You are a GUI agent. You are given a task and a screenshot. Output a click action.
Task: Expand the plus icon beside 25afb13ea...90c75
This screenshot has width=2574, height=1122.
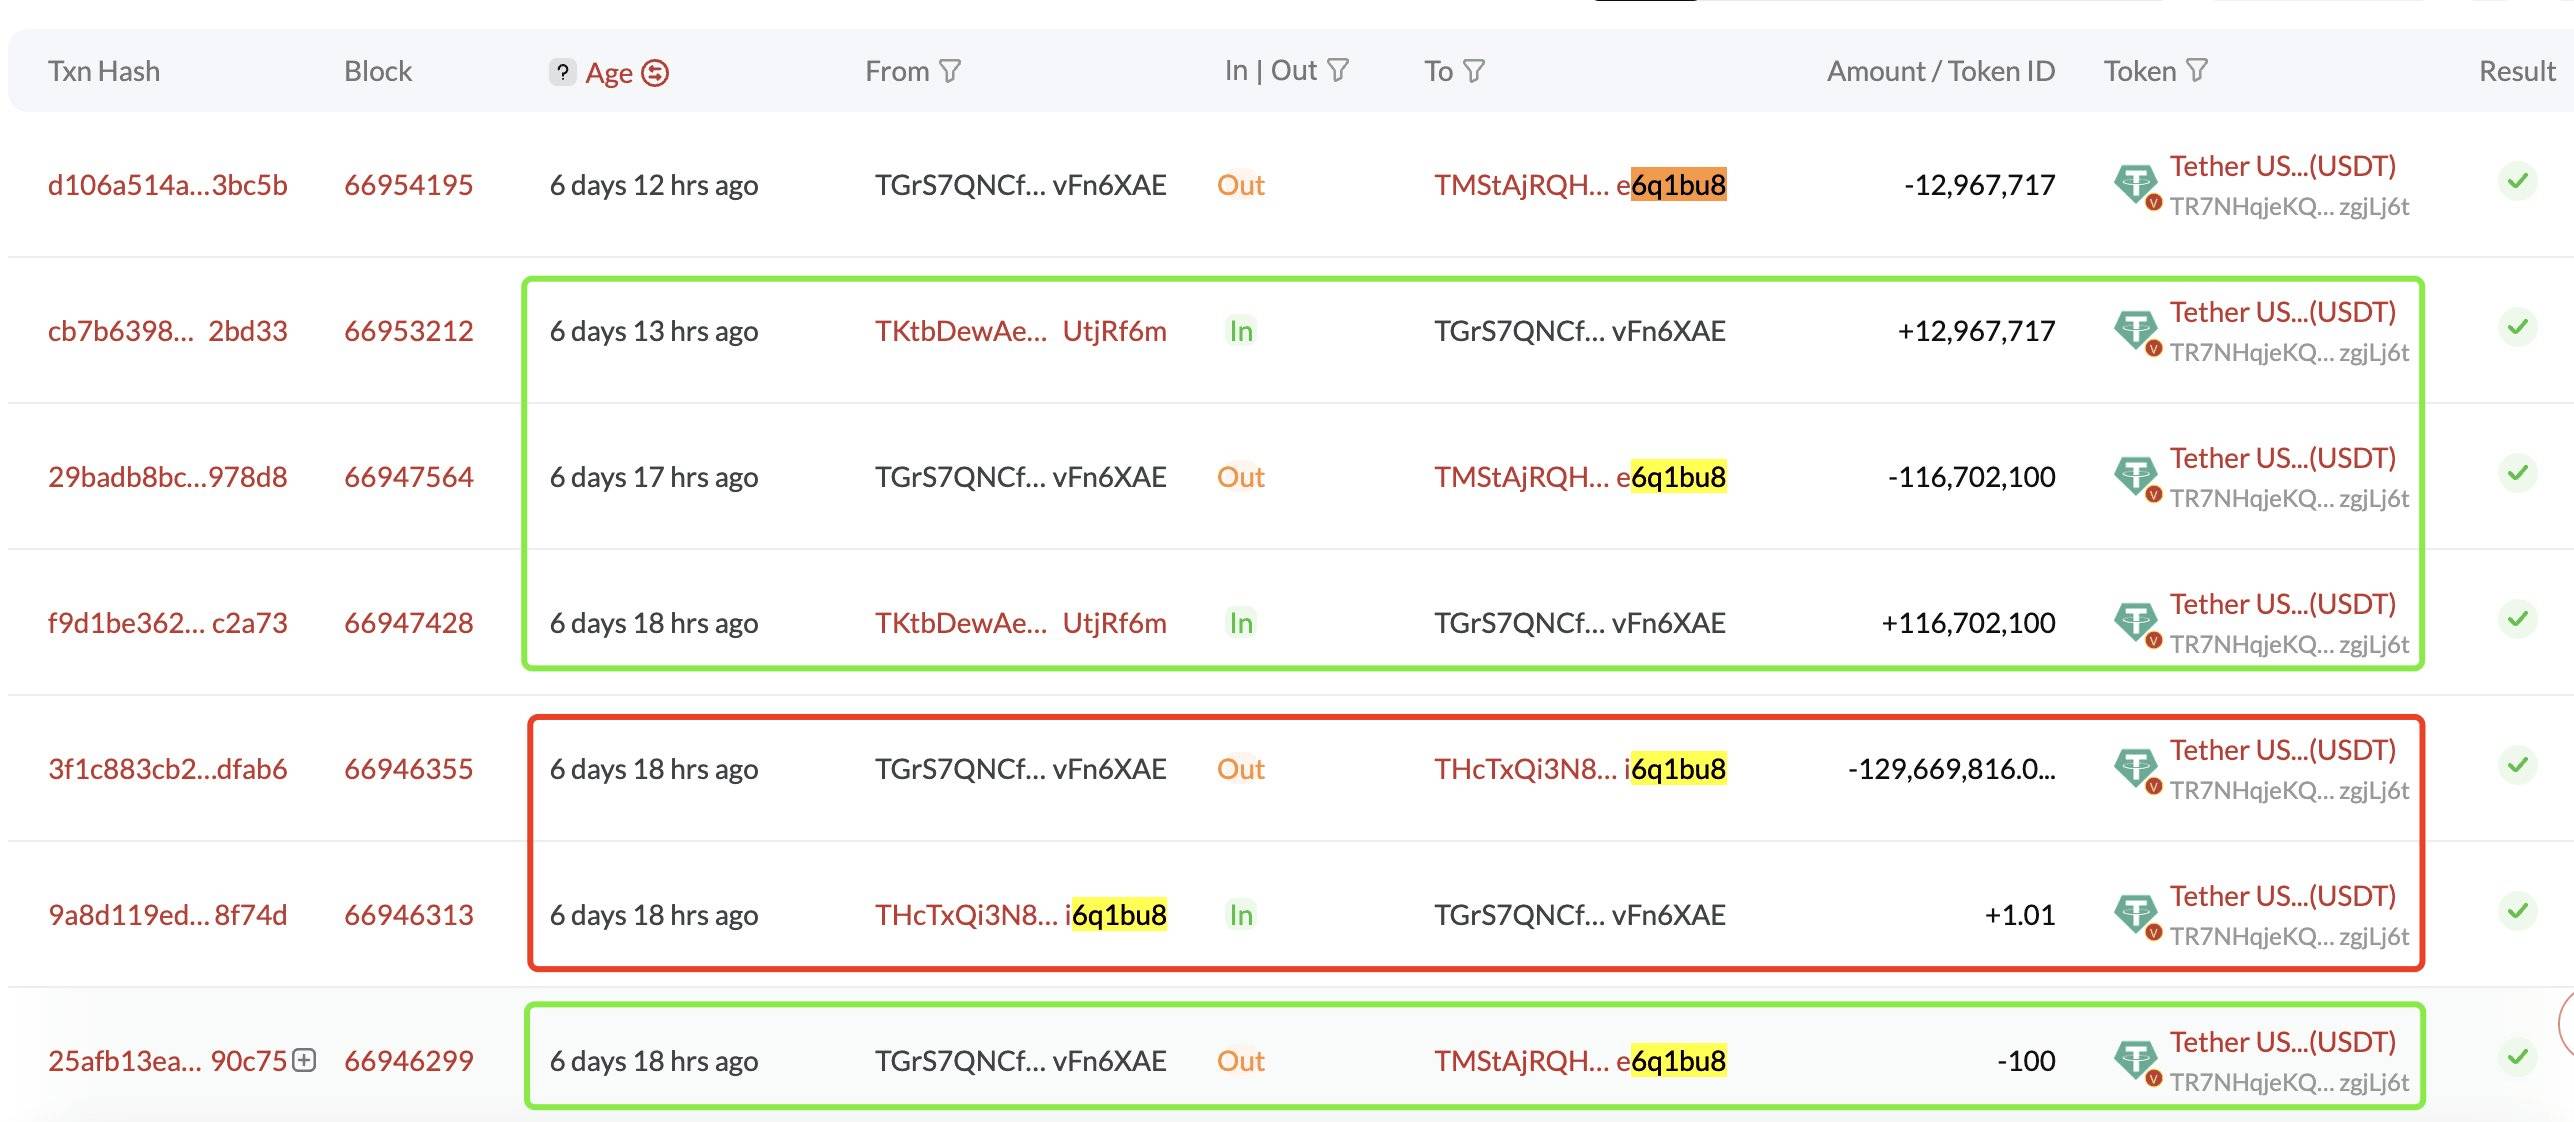coord(304,1060)
